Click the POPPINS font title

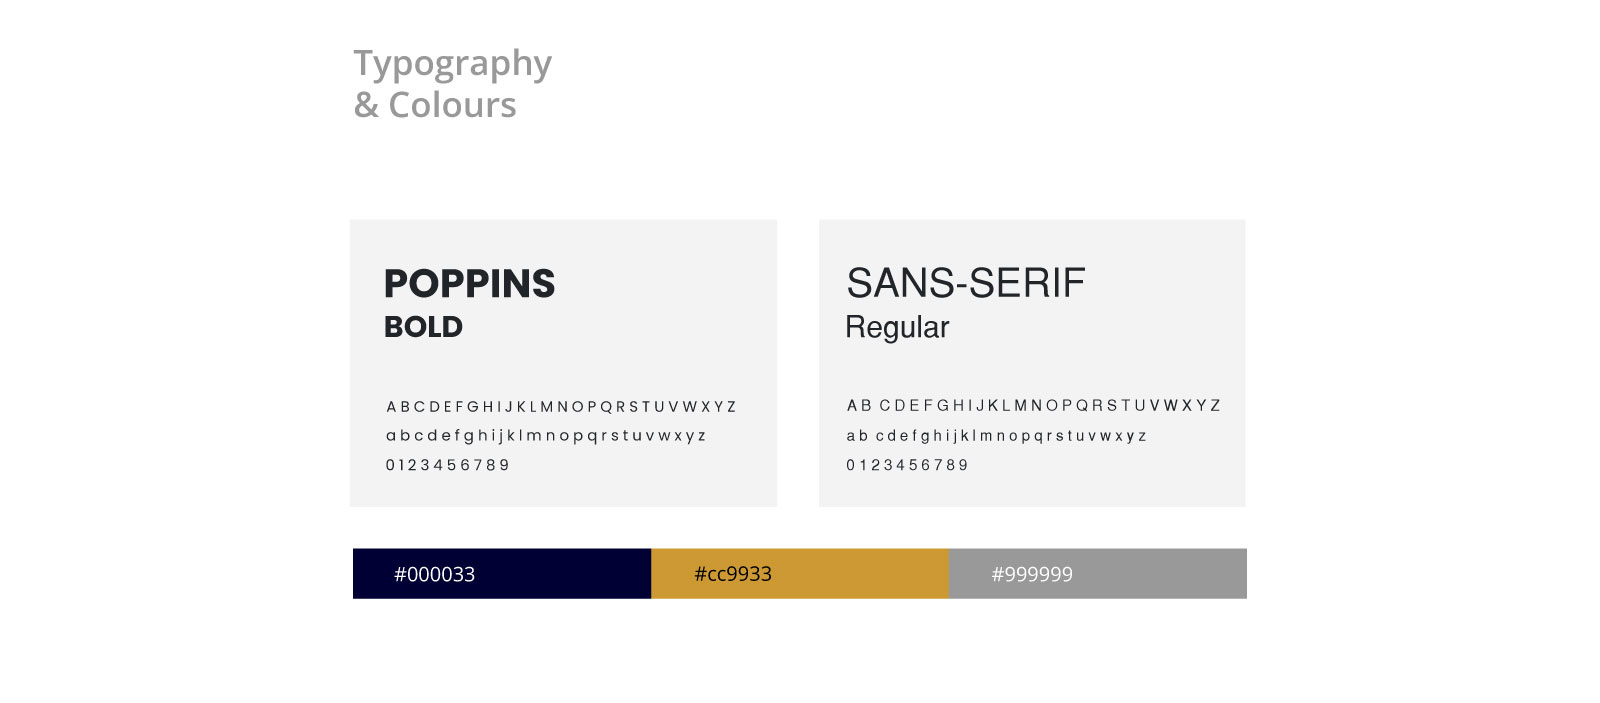(x=469, y=284)
